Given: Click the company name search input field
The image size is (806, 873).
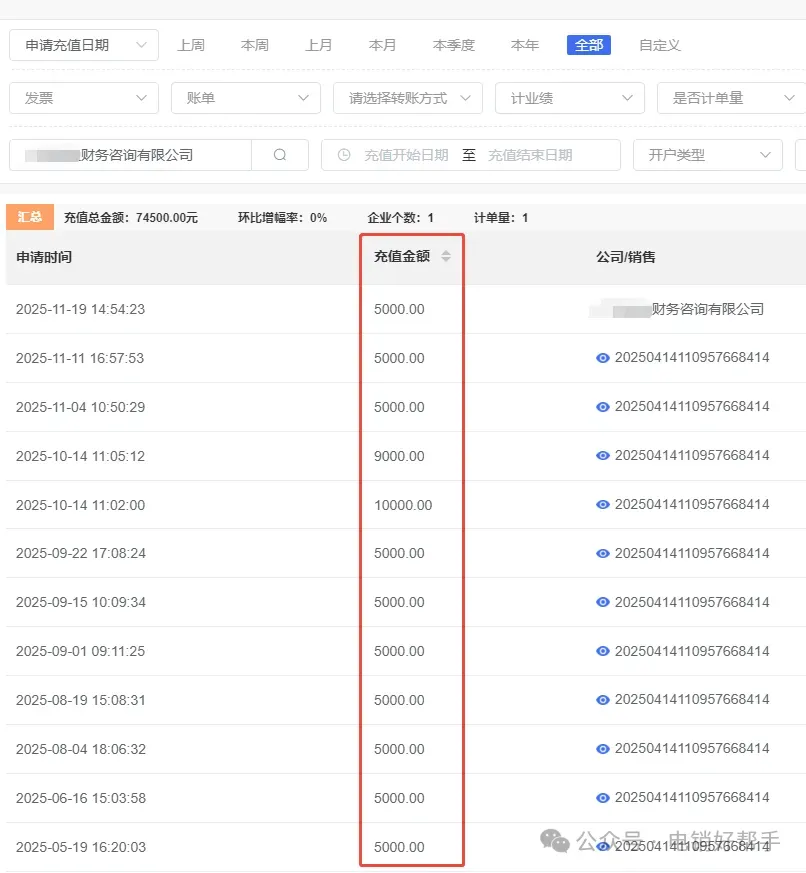Looking at the screenshot, I should click(x=130, y=154).
